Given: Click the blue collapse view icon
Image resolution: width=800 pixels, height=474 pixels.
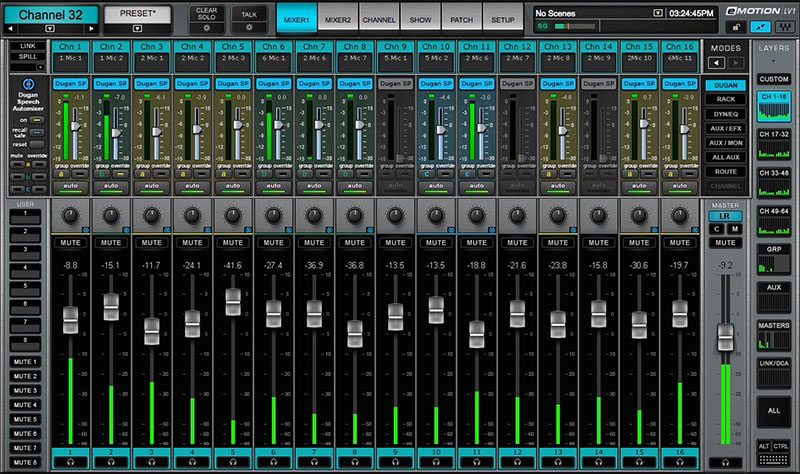Looking at the screenshot, I should point(760,27).
